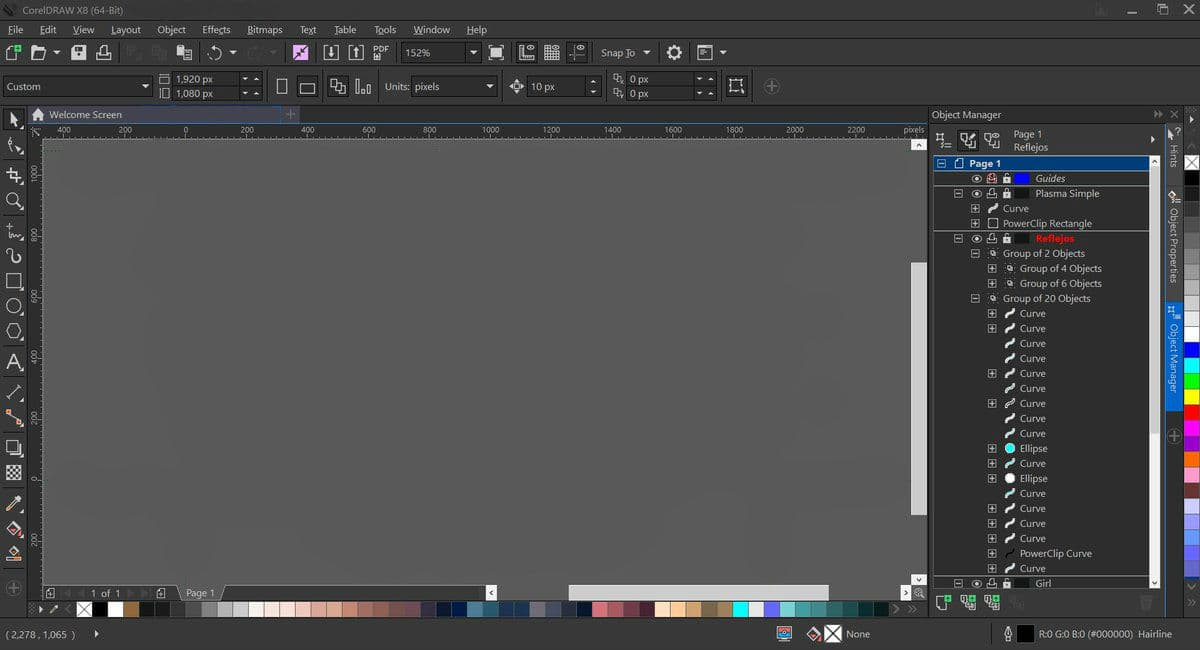This screenshot has width=1200, height=650.
Task: Expand the PowerClip Rectangle item
Action: coord(975,223)
